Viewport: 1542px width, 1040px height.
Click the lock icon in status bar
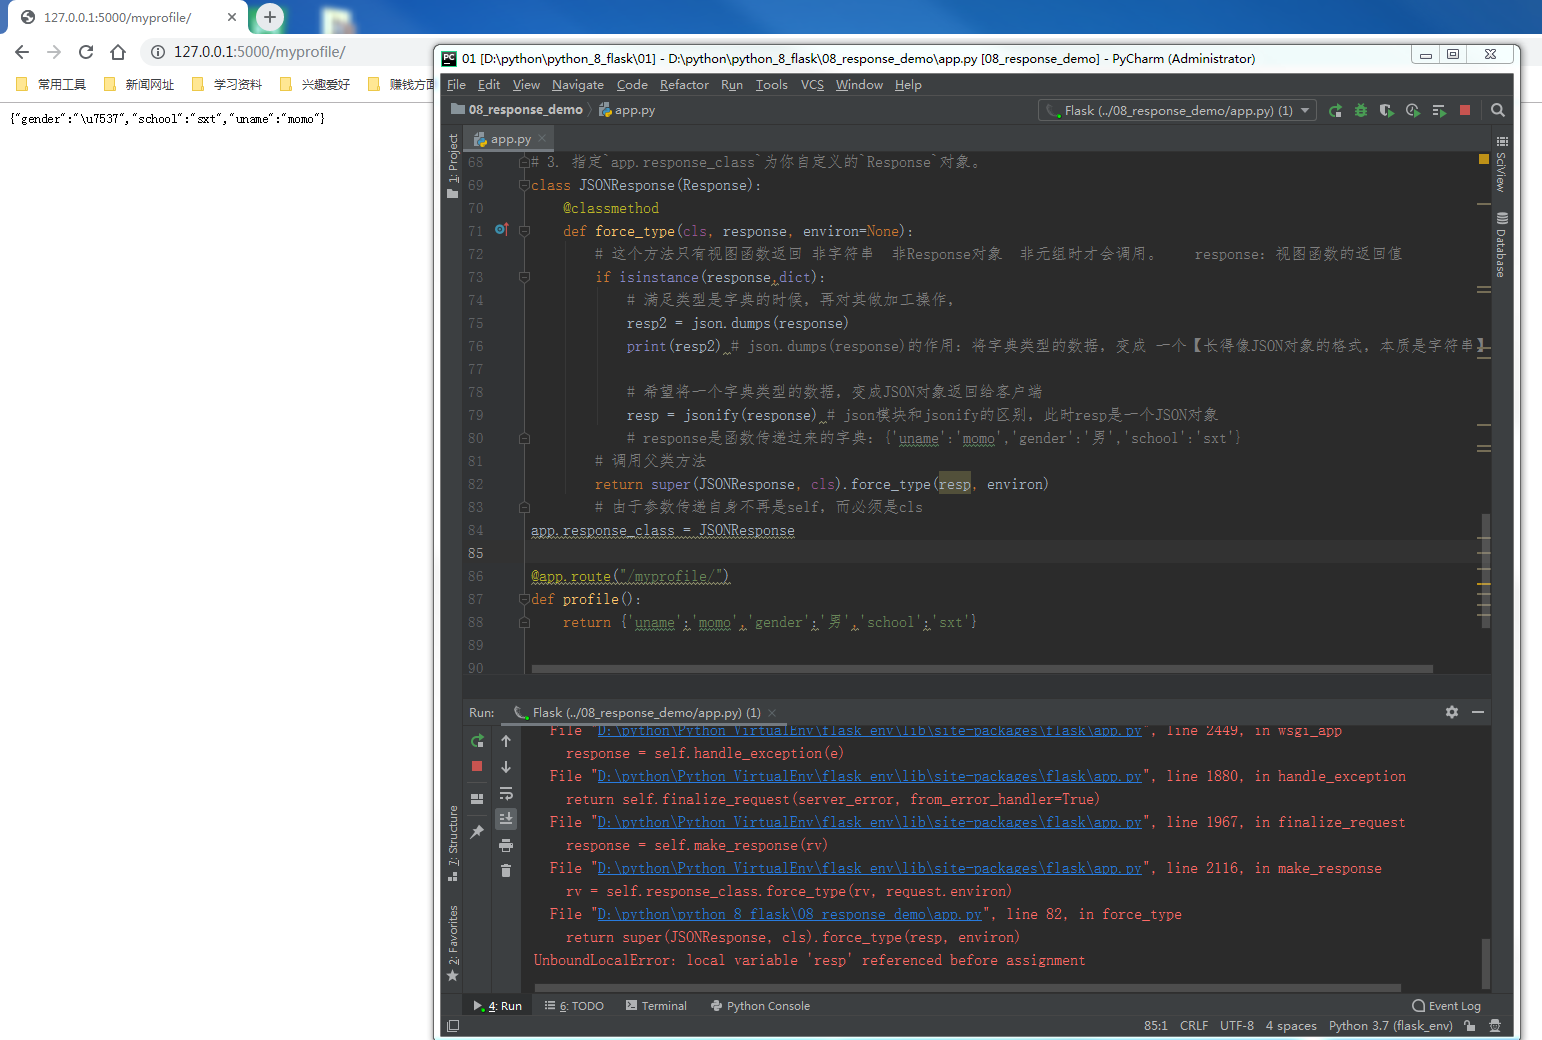[1469, 1026]
